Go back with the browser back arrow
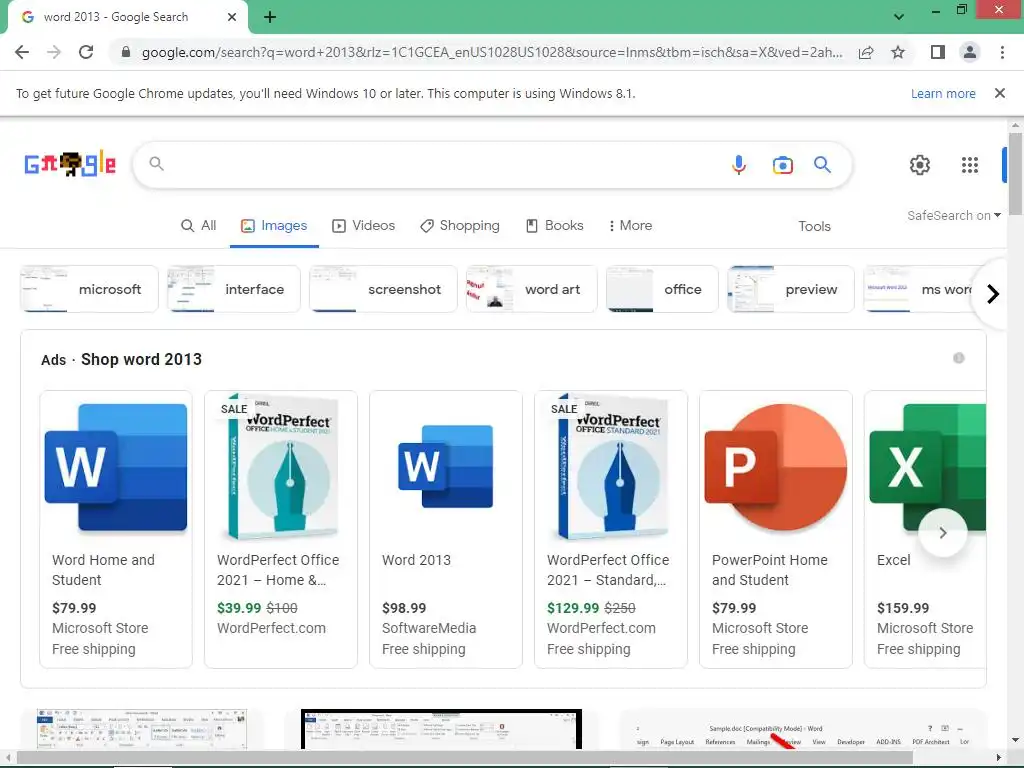 tap(22, 52)
